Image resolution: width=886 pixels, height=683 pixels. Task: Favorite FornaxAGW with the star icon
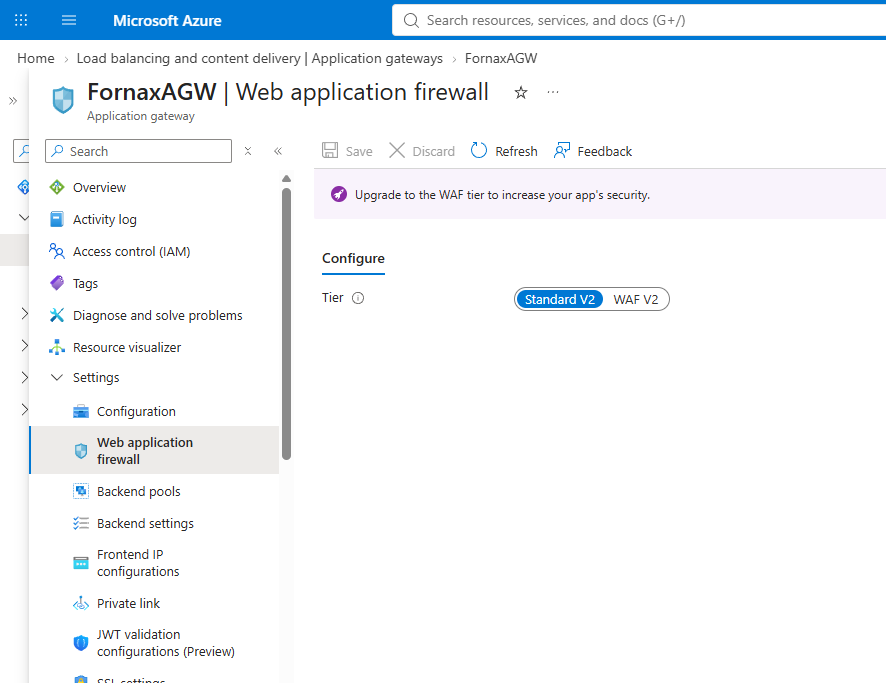[x=521, y=93]
